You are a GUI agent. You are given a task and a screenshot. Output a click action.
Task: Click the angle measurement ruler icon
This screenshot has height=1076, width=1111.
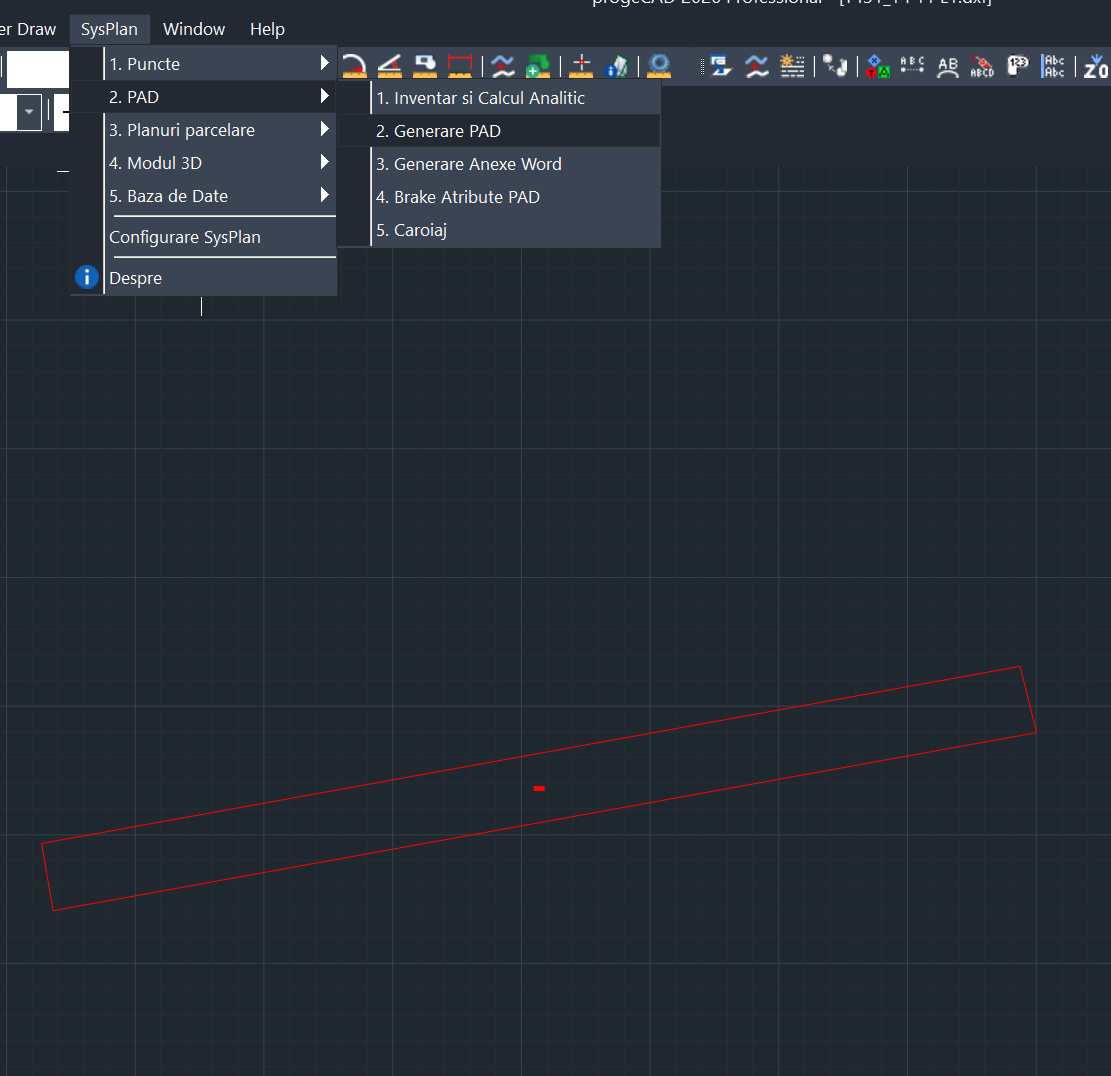(x=389, y=66)
